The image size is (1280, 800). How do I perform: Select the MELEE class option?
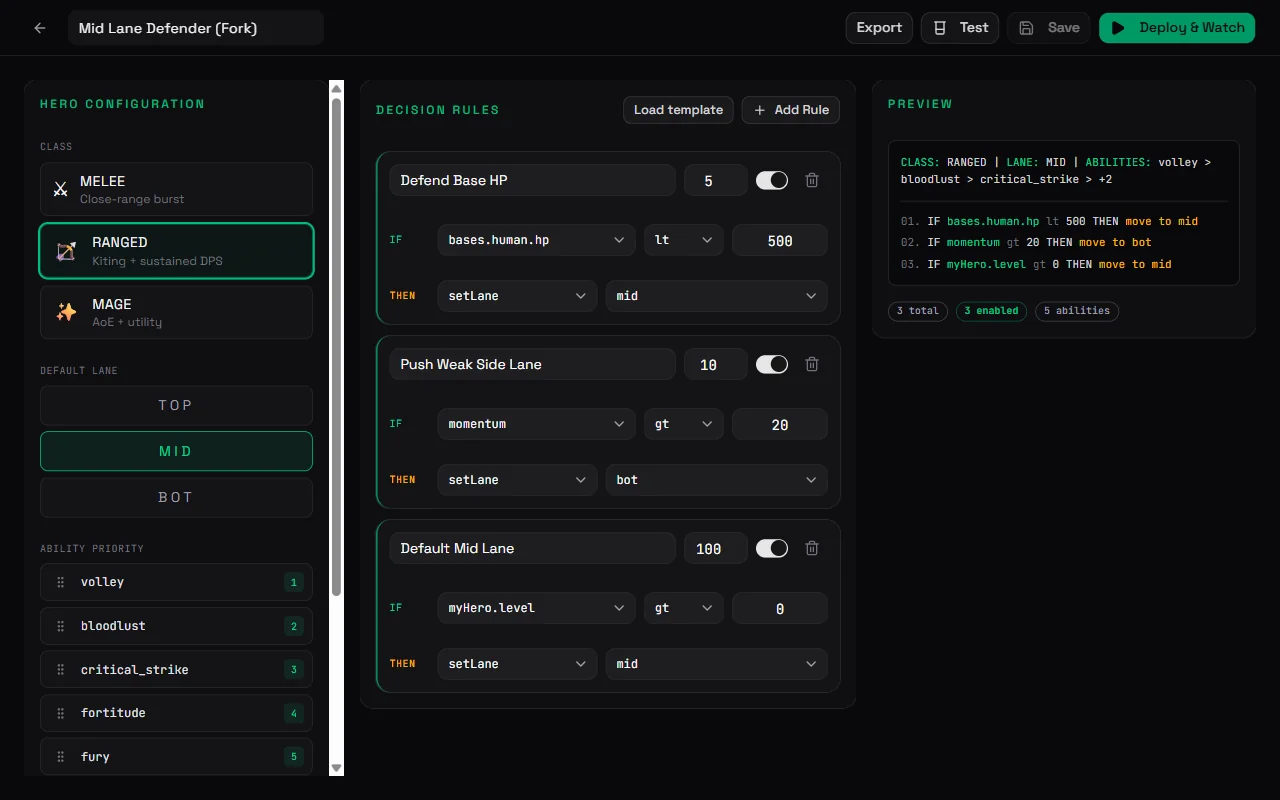coord(176,189)
